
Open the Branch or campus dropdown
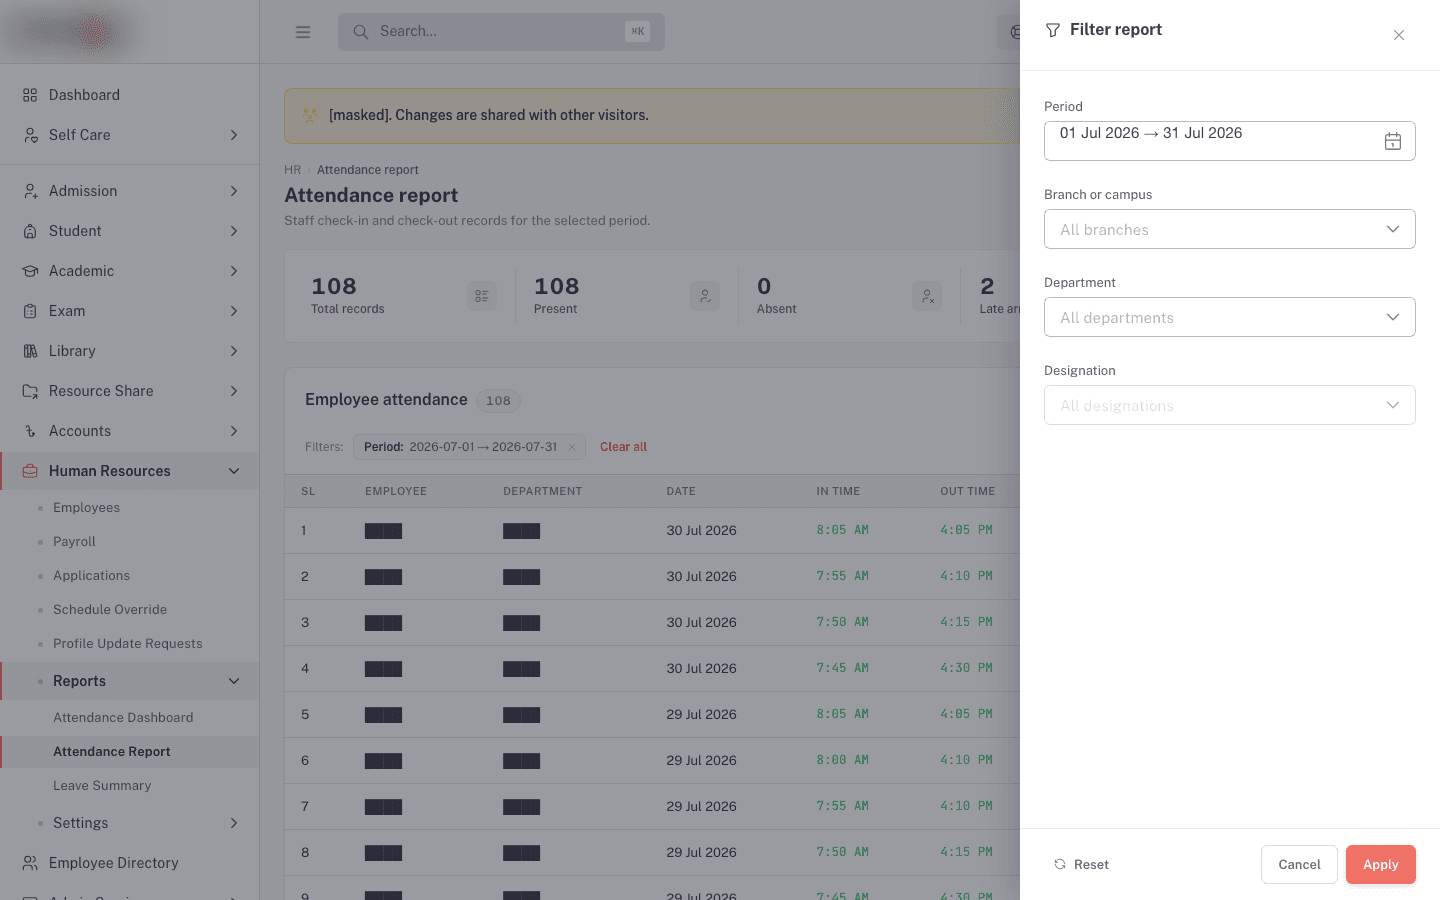[x=1230, y=229]
